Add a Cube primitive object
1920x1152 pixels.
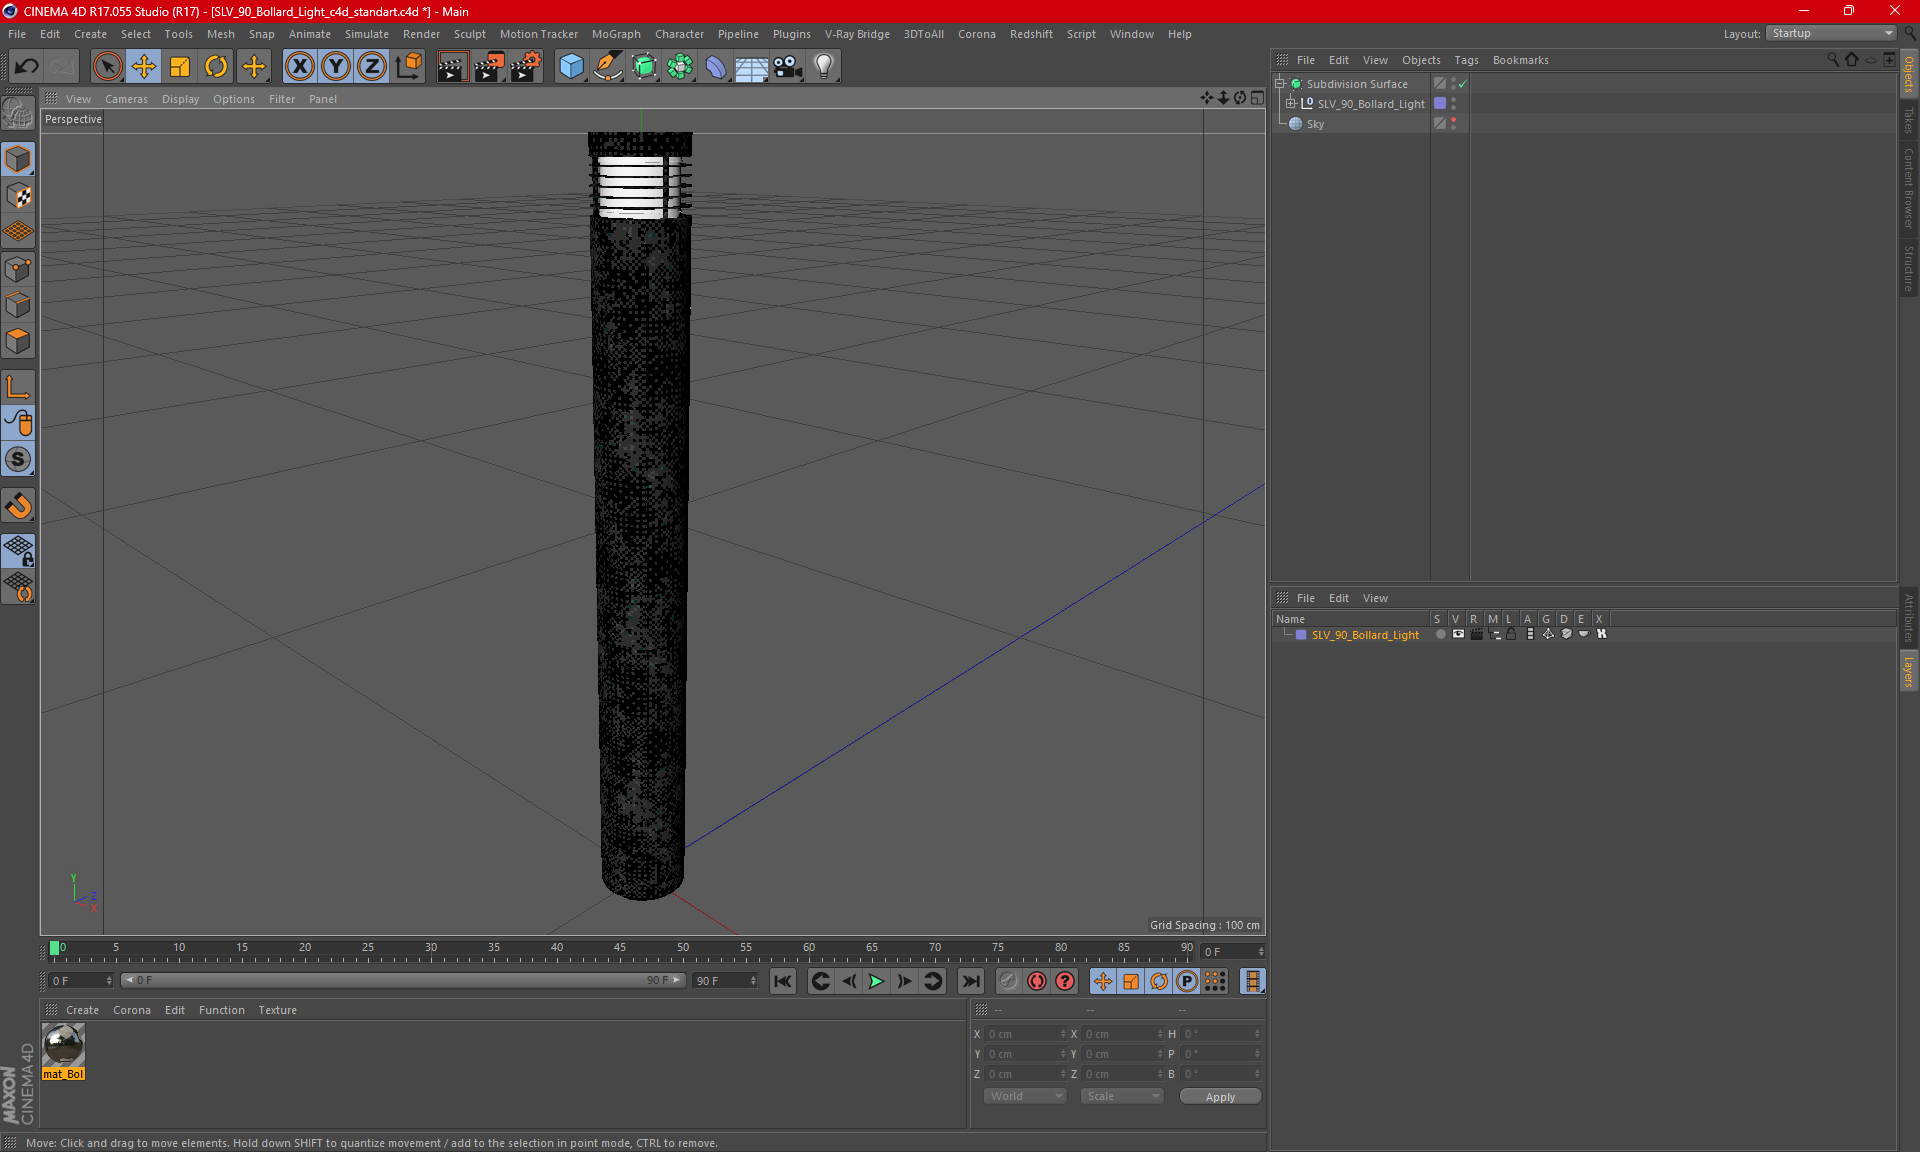[571, 67]
